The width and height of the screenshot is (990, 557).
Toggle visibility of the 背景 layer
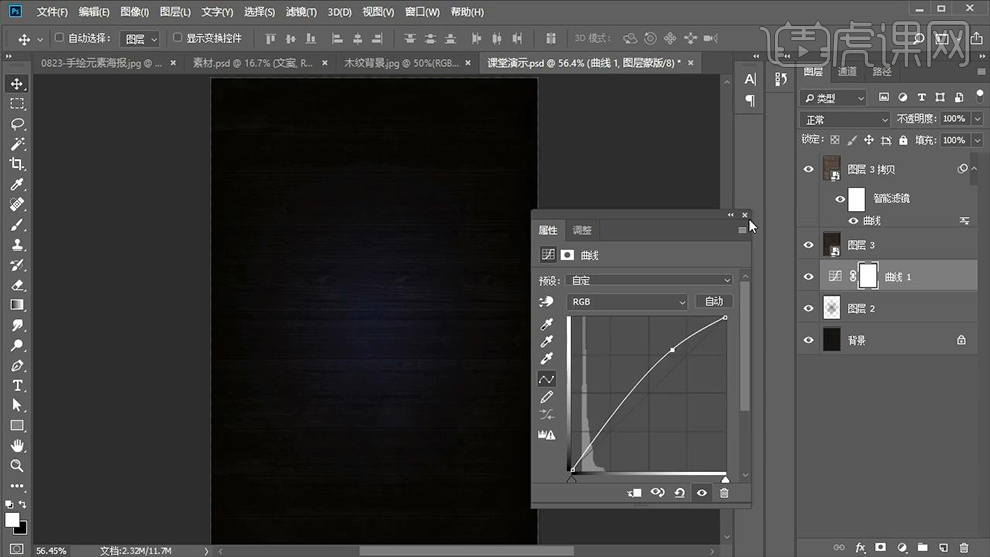pyautogui.click(x=809, y=341)
